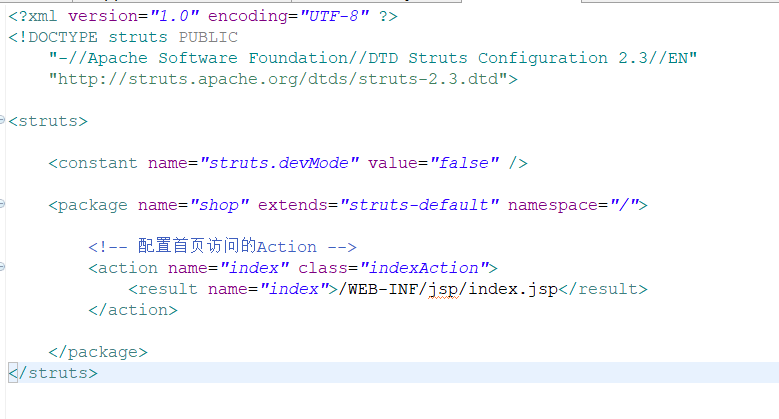Click the Chinese comment 配置首页访问的Action
This screenshot has height=419, width=779.
[x=227, y=246]
